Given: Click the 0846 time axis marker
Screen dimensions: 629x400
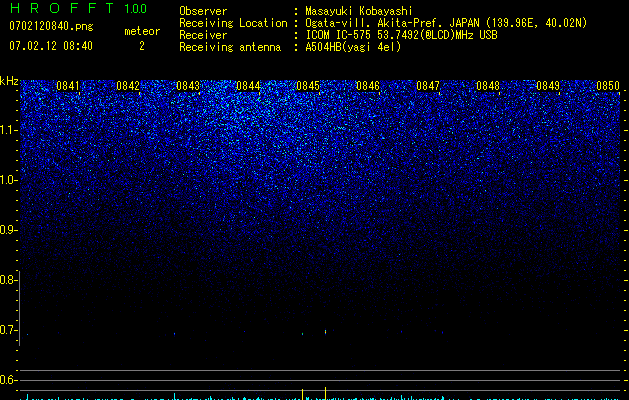Looking at the screenshot, I should tap(368, 86).
